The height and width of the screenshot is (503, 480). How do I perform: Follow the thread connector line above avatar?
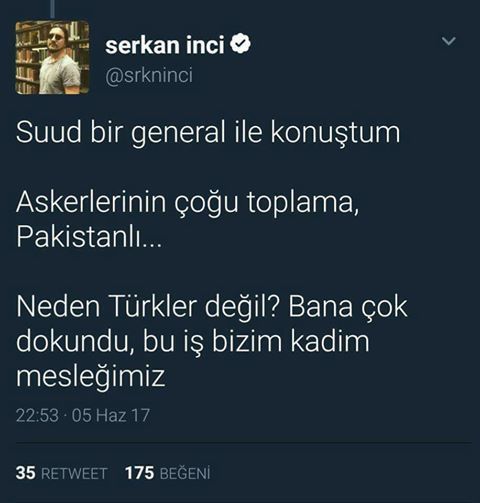point(52,8)
